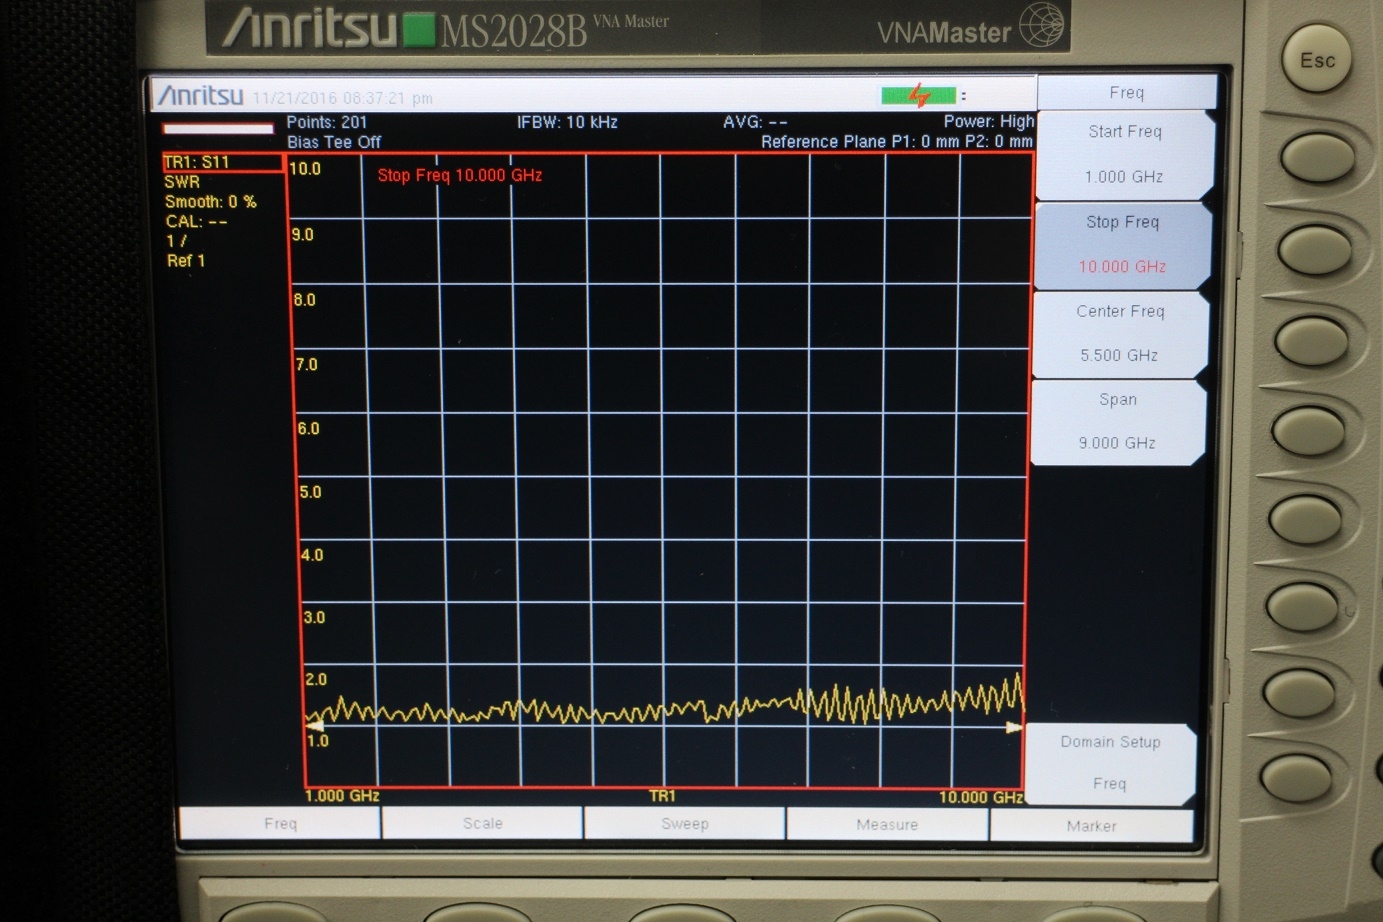Screen dimensions: 1383x922
Task: Click the SWR graph type label
Action: pos(182,182)
